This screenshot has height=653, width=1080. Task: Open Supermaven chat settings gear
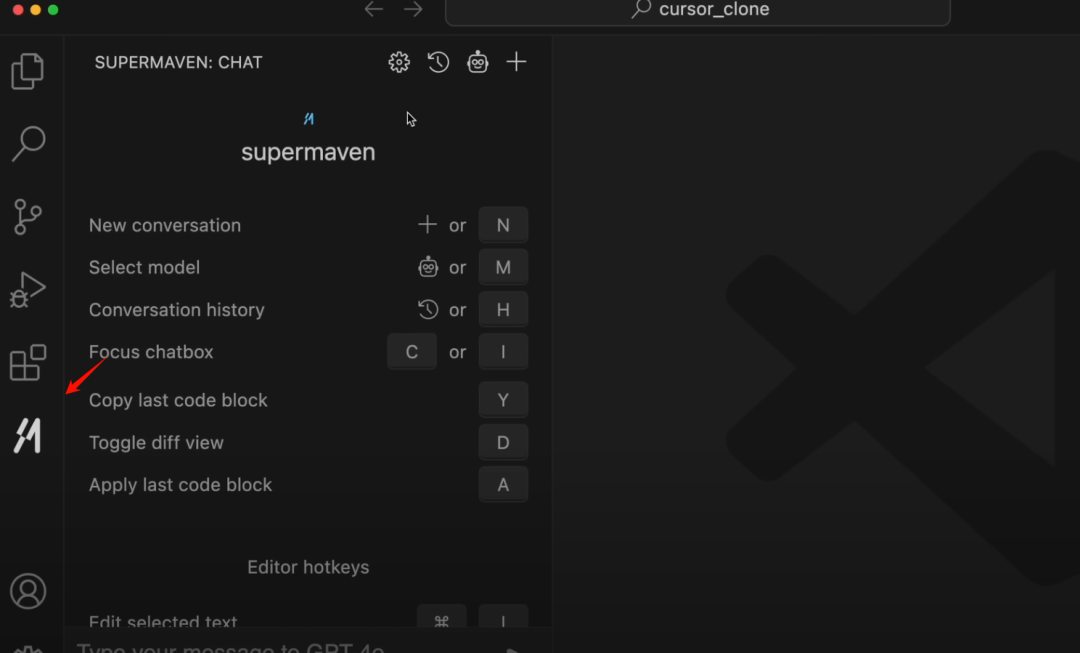click(x=399, y=62)
